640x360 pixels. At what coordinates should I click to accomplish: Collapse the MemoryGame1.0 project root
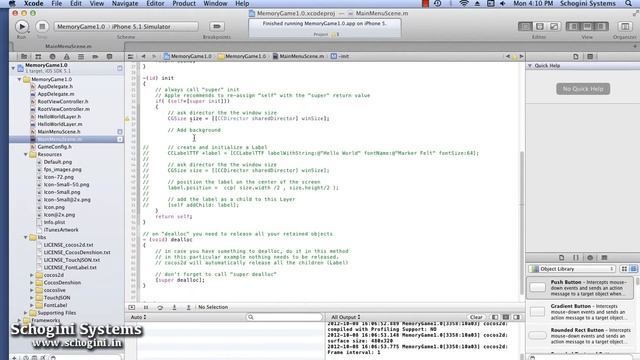pyautogui.click(x=13, y=68)
